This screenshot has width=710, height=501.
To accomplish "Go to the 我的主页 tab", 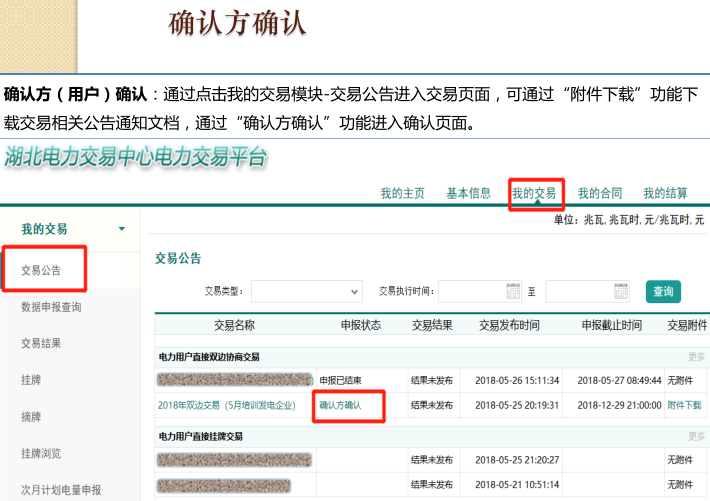I will tap(402, 193).
